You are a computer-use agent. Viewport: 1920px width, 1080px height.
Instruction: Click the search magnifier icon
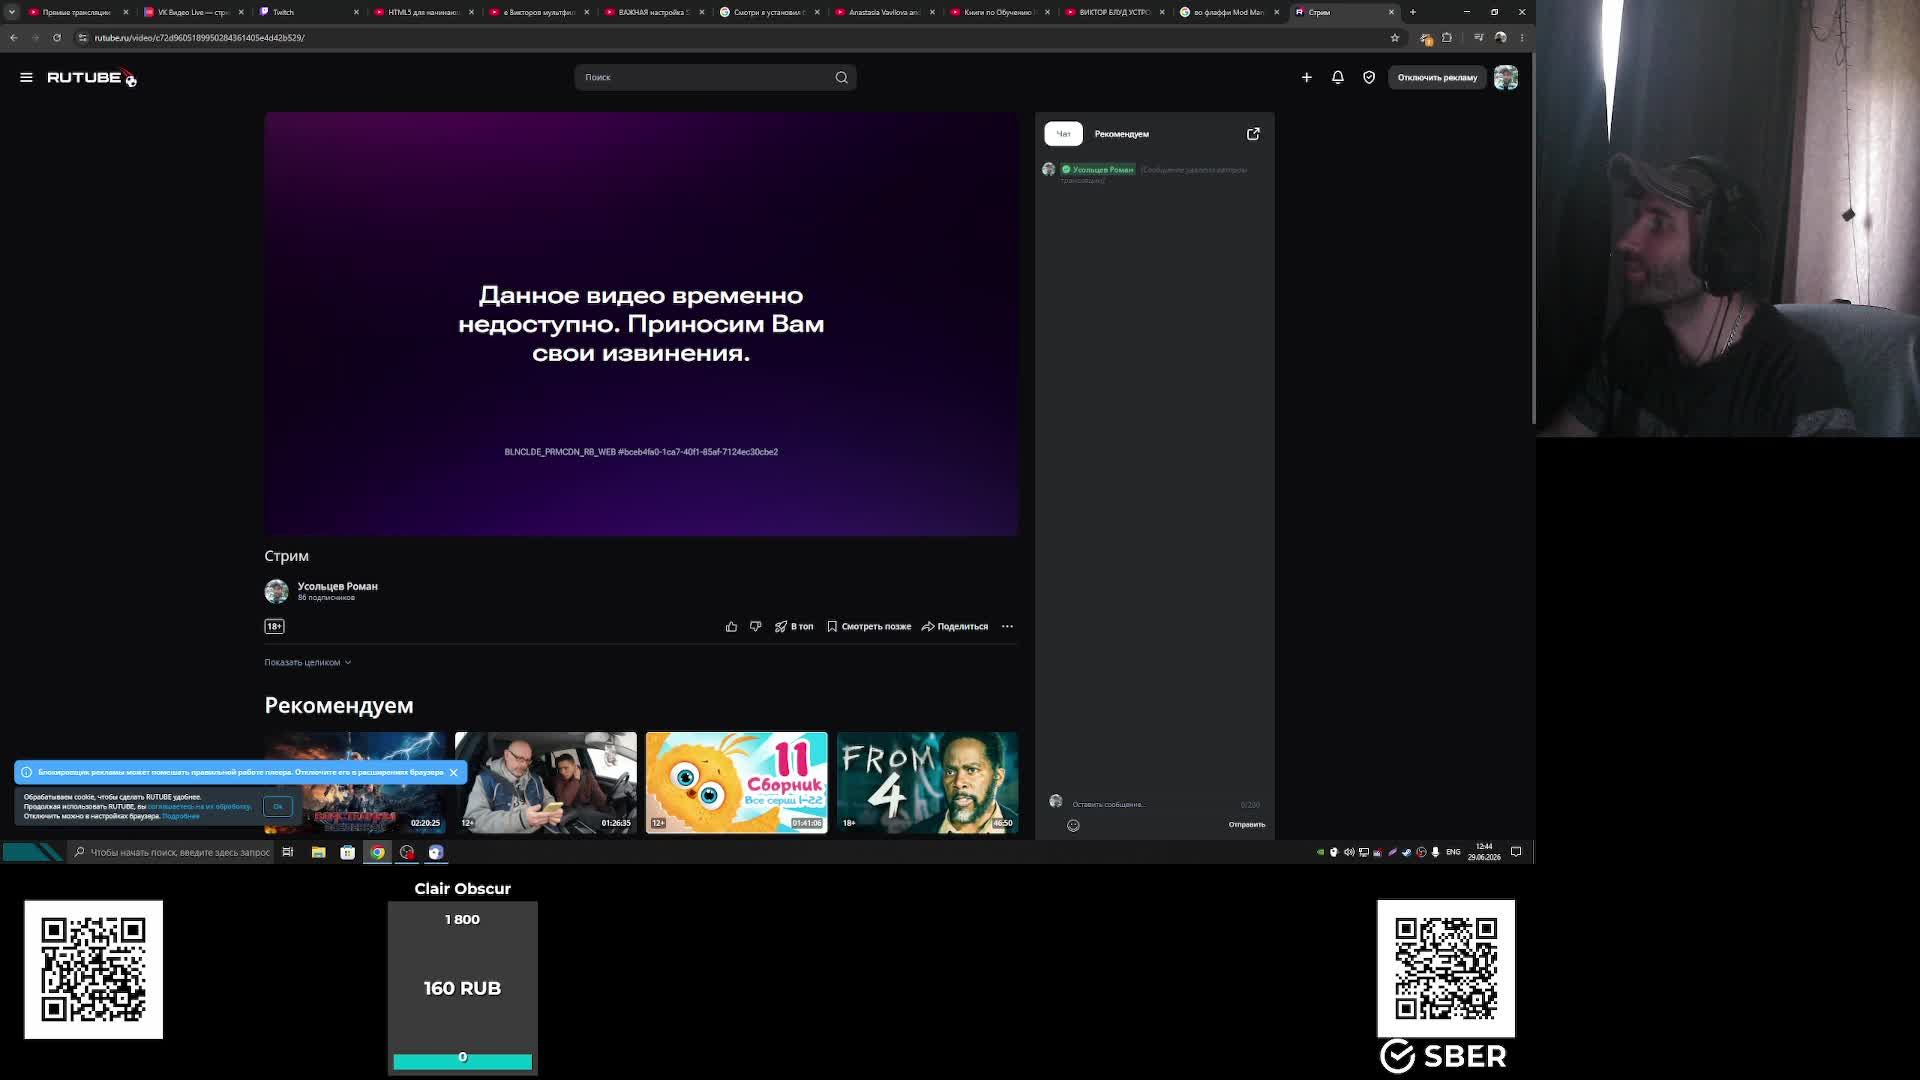(841, 77)
